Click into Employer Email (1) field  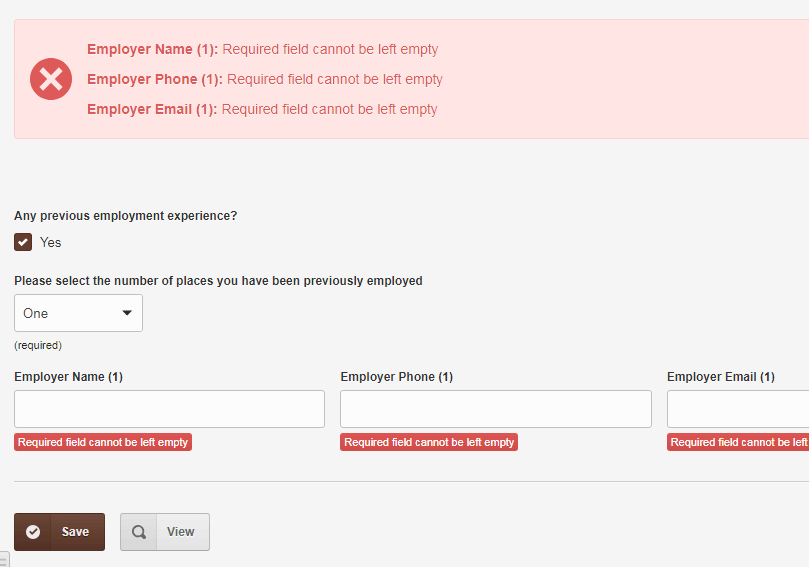pyautogui.click(x=738, y=409)
